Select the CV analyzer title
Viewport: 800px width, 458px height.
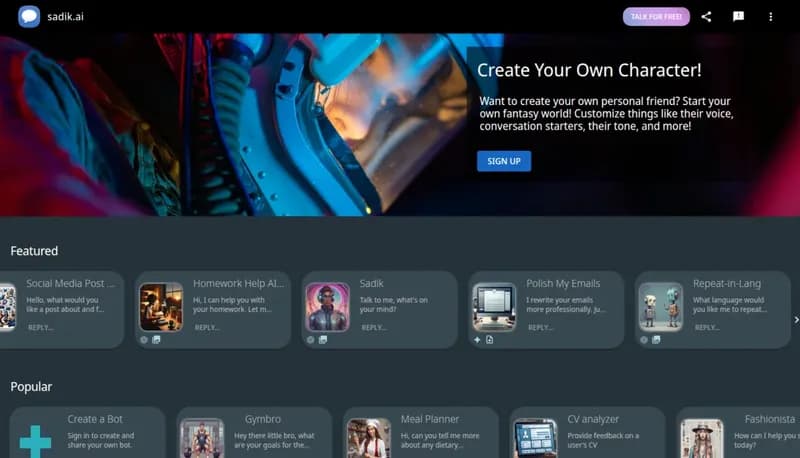tap(593, 419)
